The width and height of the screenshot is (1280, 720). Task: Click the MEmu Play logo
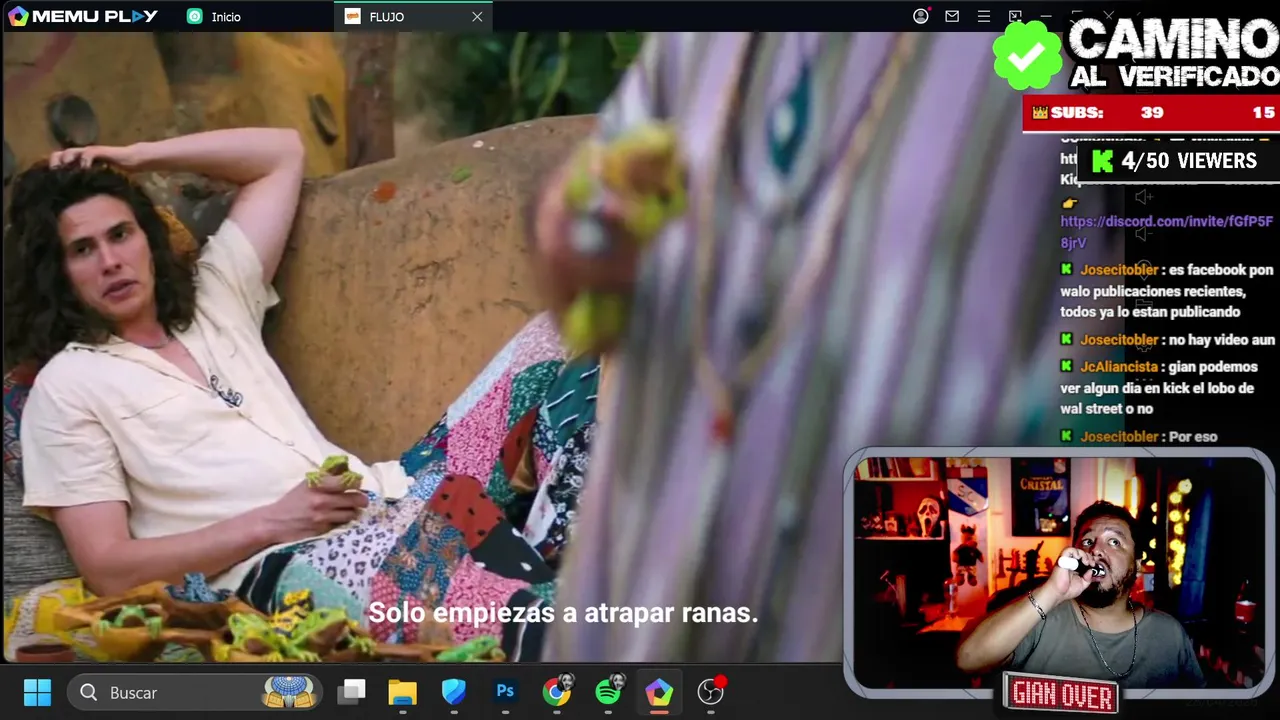click(83, 16)
